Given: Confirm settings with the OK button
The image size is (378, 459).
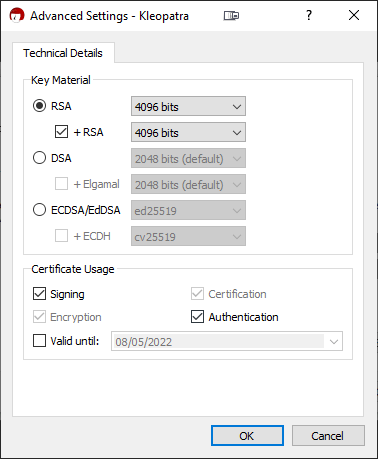Looking at the screenshot, I should coord(247,436).
